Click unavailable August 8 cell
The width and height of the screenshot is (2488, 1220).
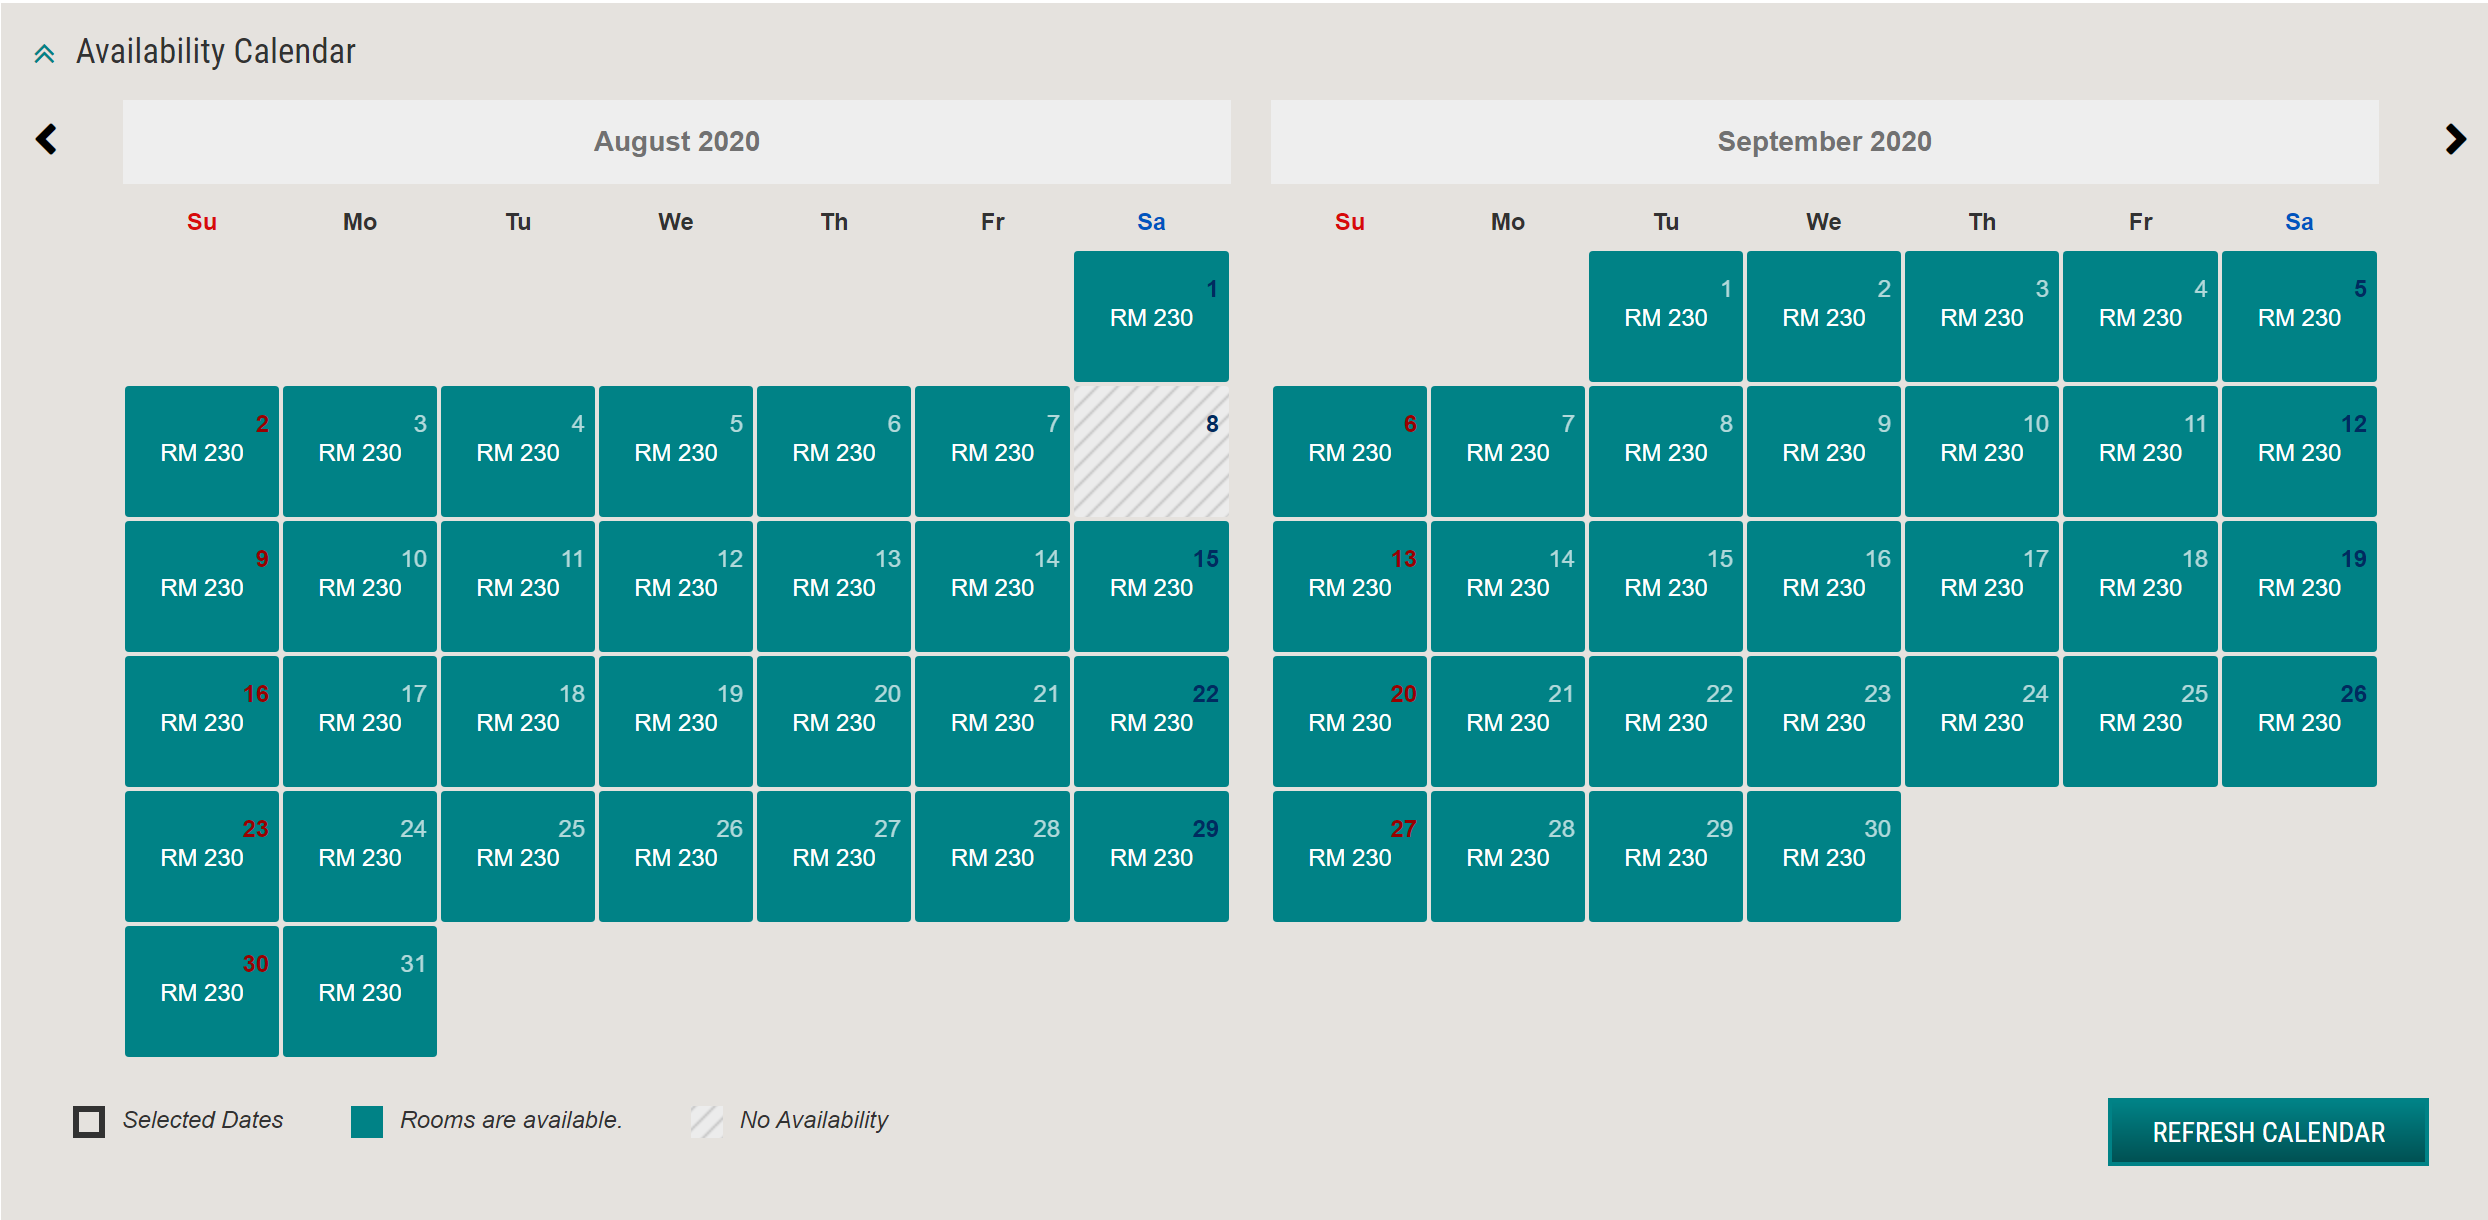[x=1151, y=451]
